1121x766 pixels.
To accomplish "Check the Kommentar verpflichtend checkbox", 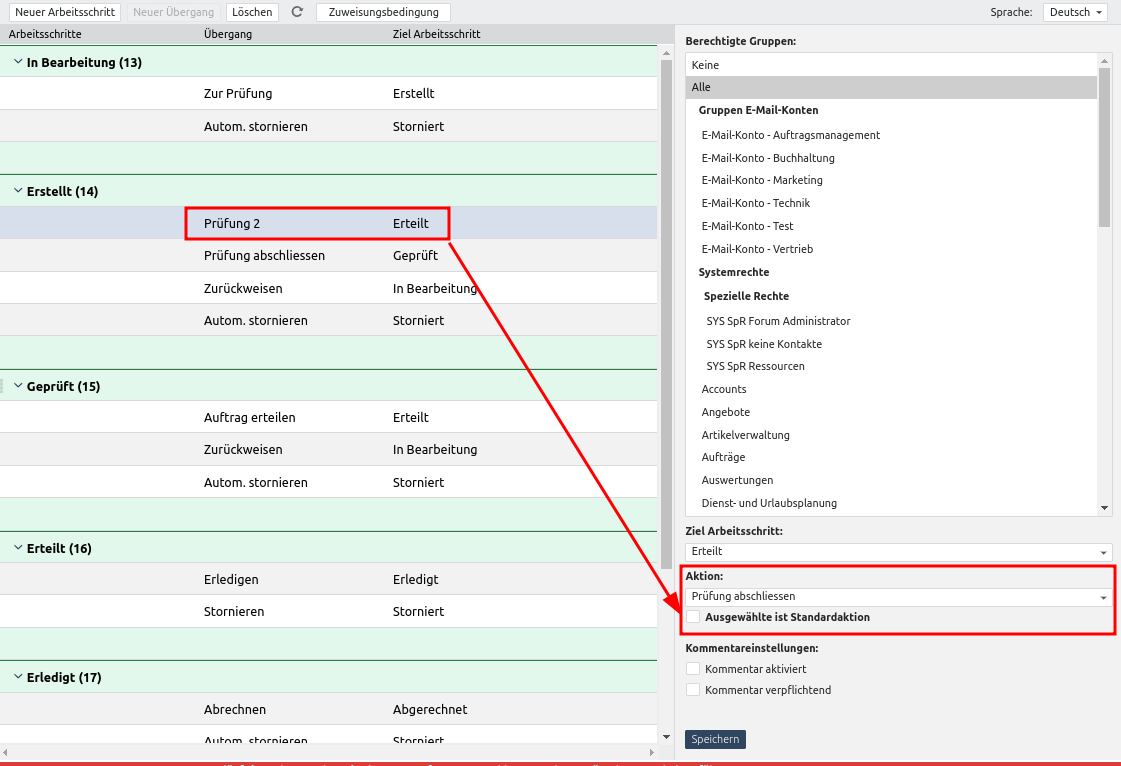I will [x=693, y=690].
